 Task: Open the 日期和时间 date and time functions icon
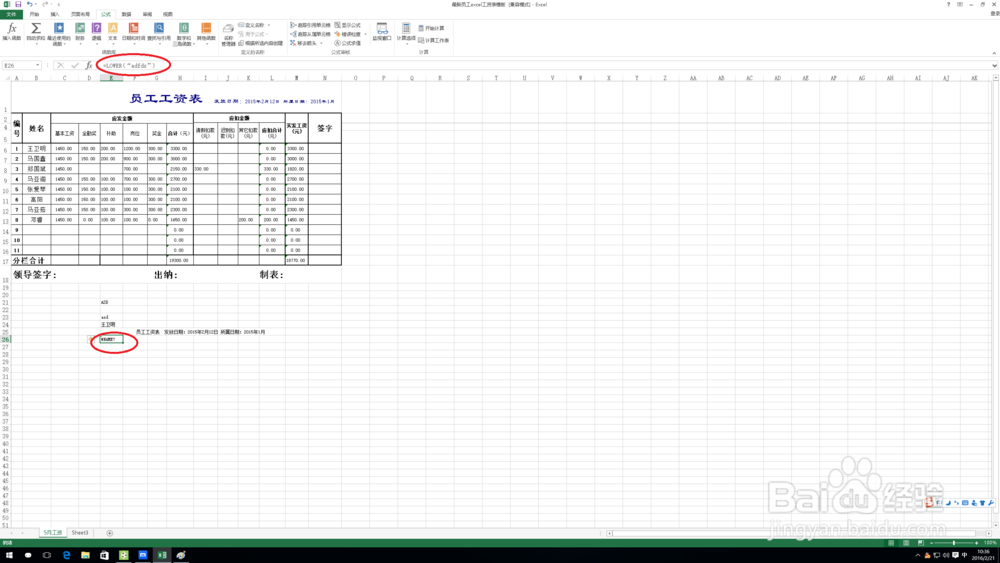tap(133, 32)
